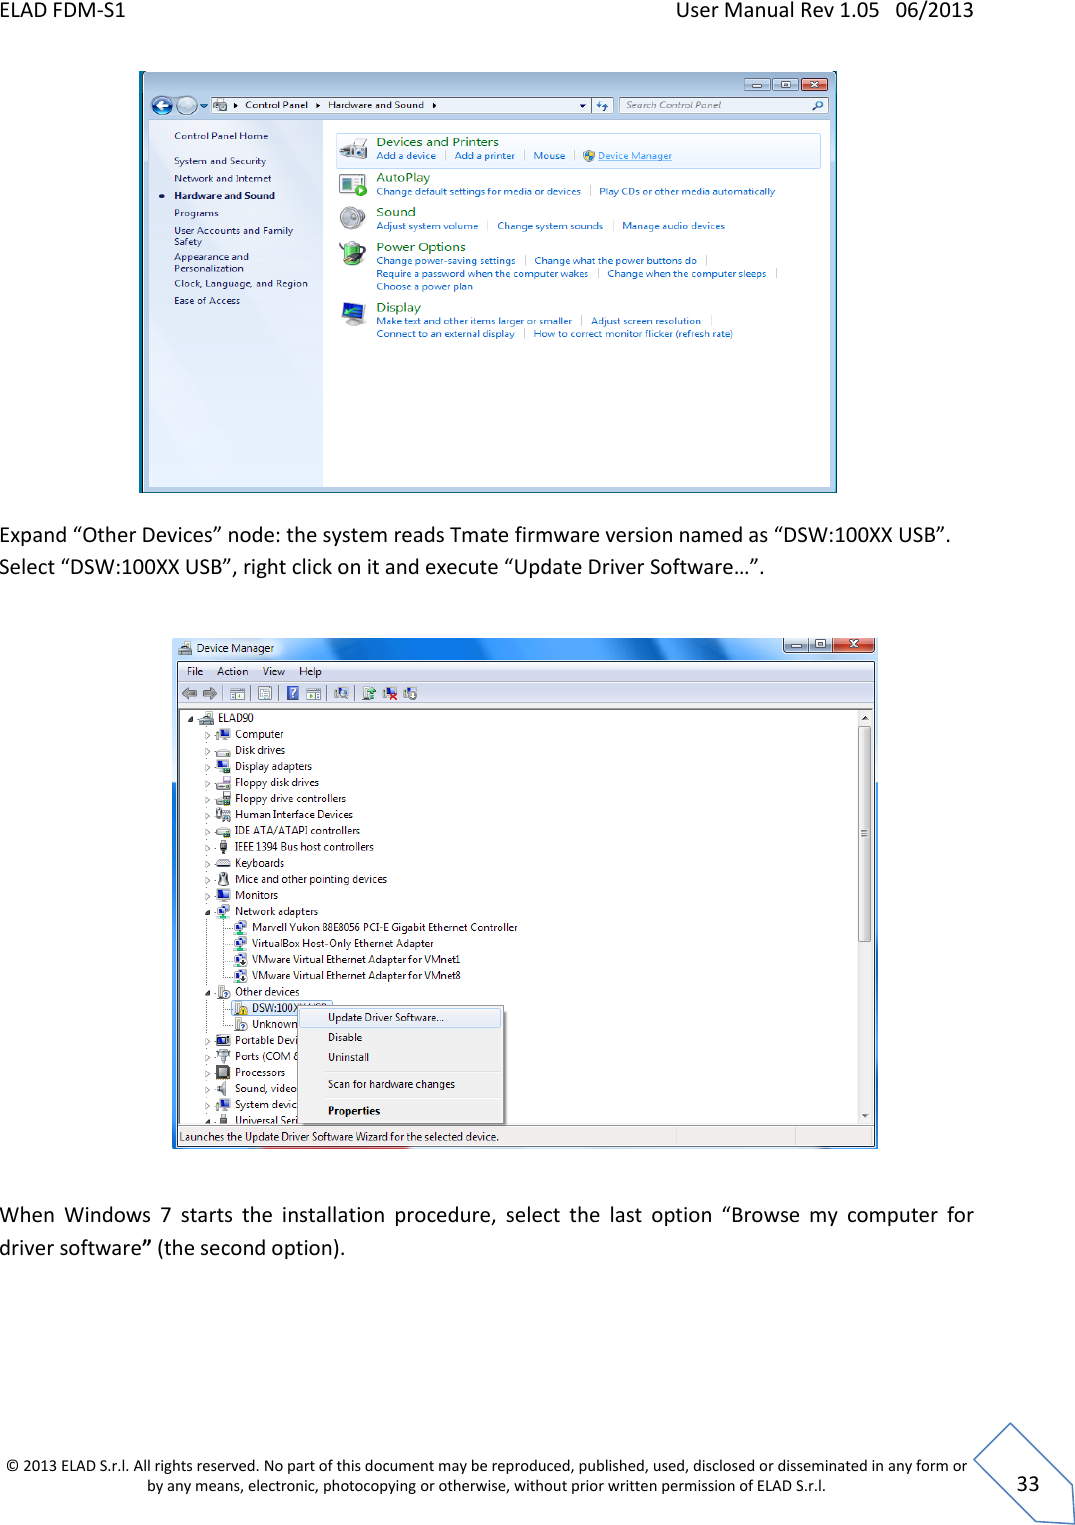Click the Choose a power plan link
Viewport: 1075px width, 1525px height.
(424, 287)
